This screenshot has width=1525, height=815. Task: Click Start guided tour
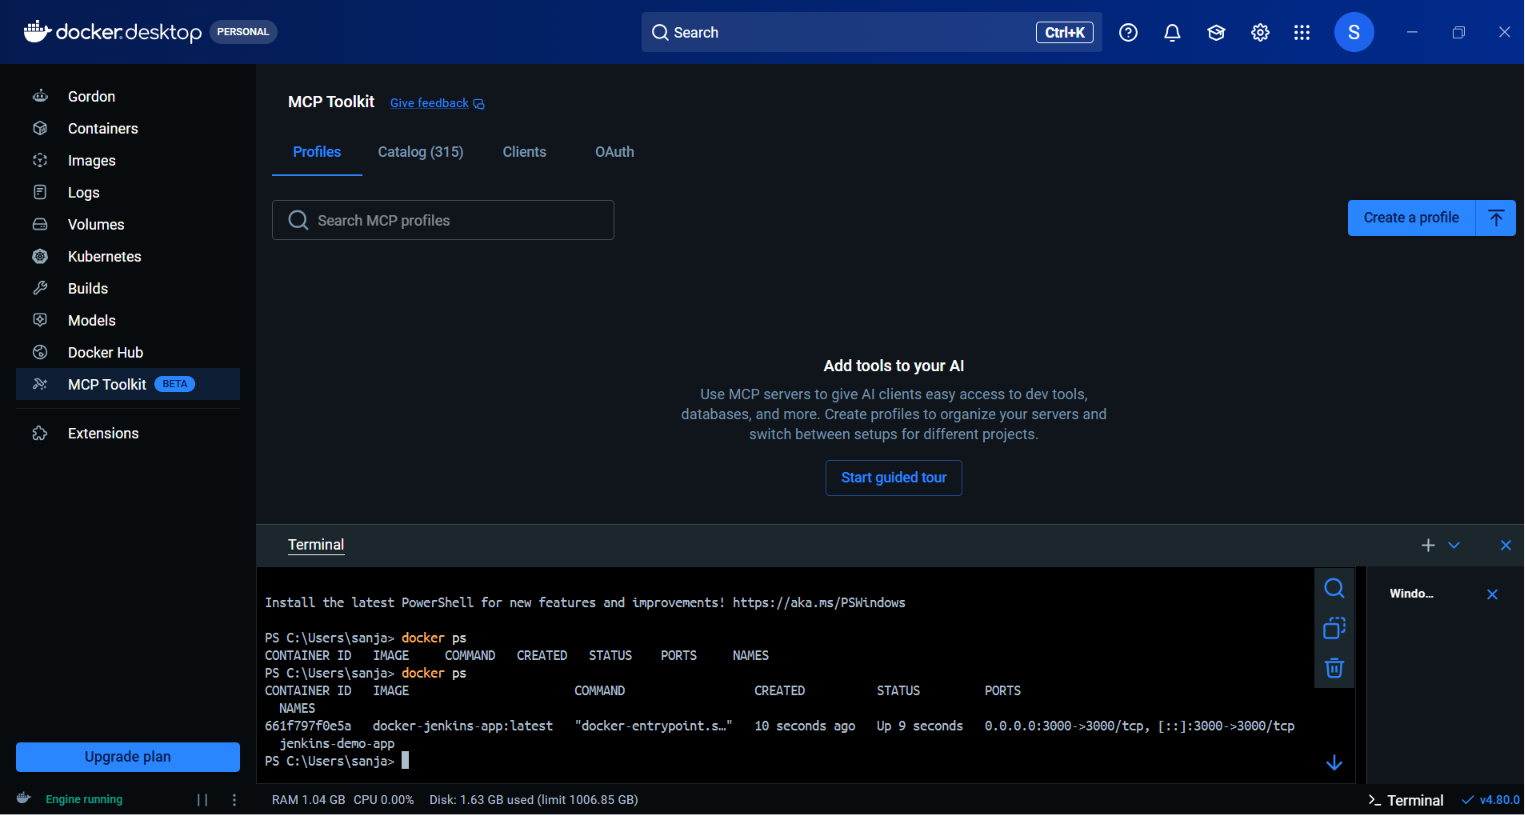[x=894, y=478]
